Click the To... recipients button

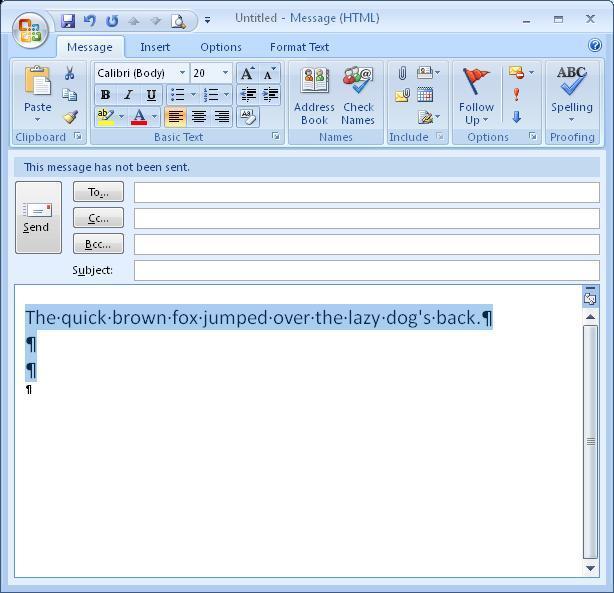pyautogui.click(x=98, y=192)
